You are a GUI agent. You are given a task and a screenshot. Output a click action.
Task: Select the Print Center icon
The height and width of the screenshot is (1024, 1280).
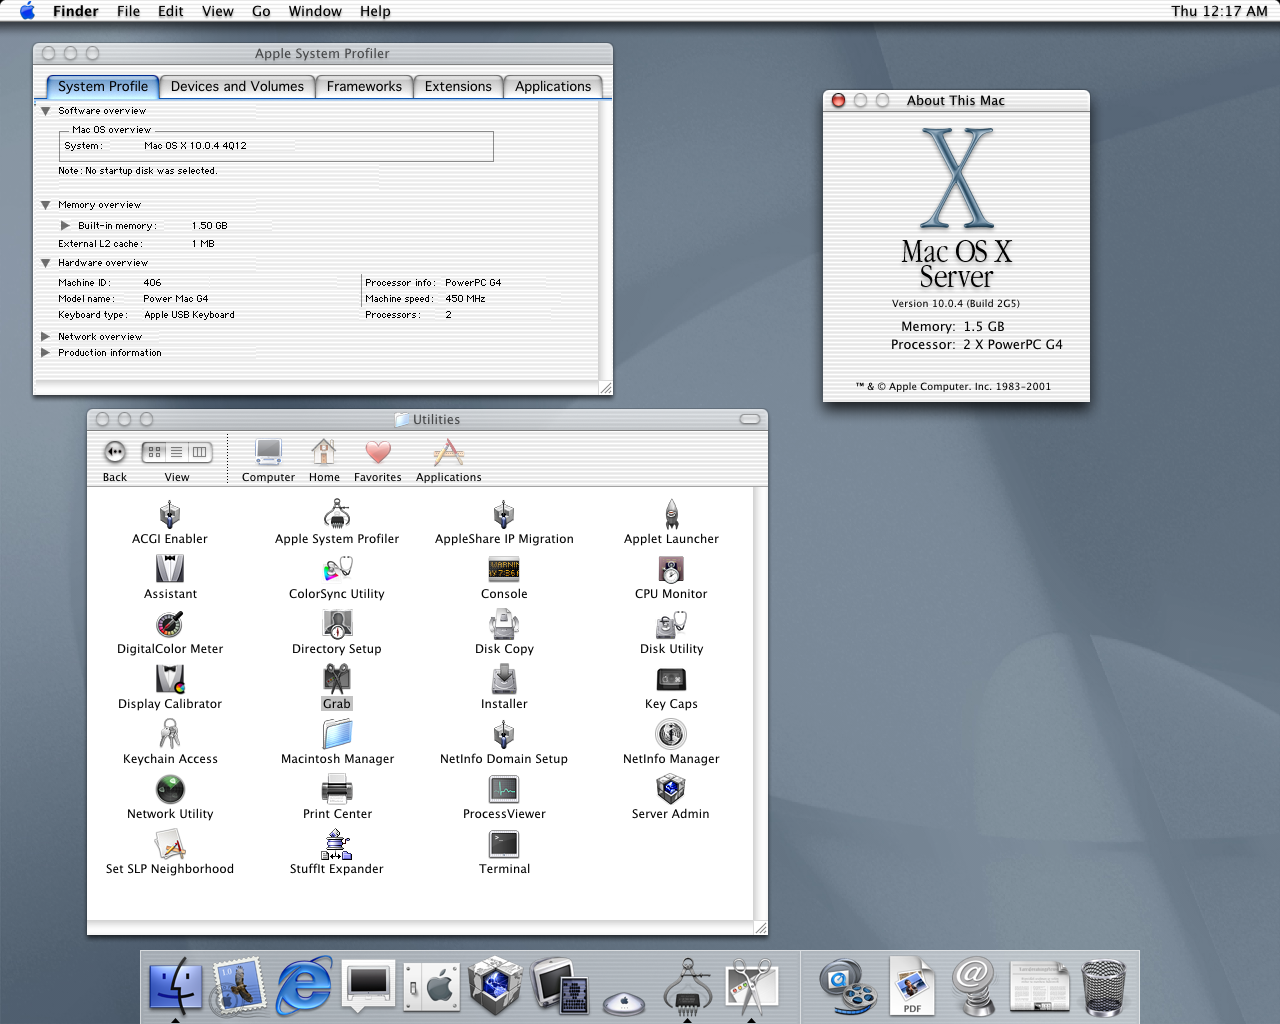(337, 791)
